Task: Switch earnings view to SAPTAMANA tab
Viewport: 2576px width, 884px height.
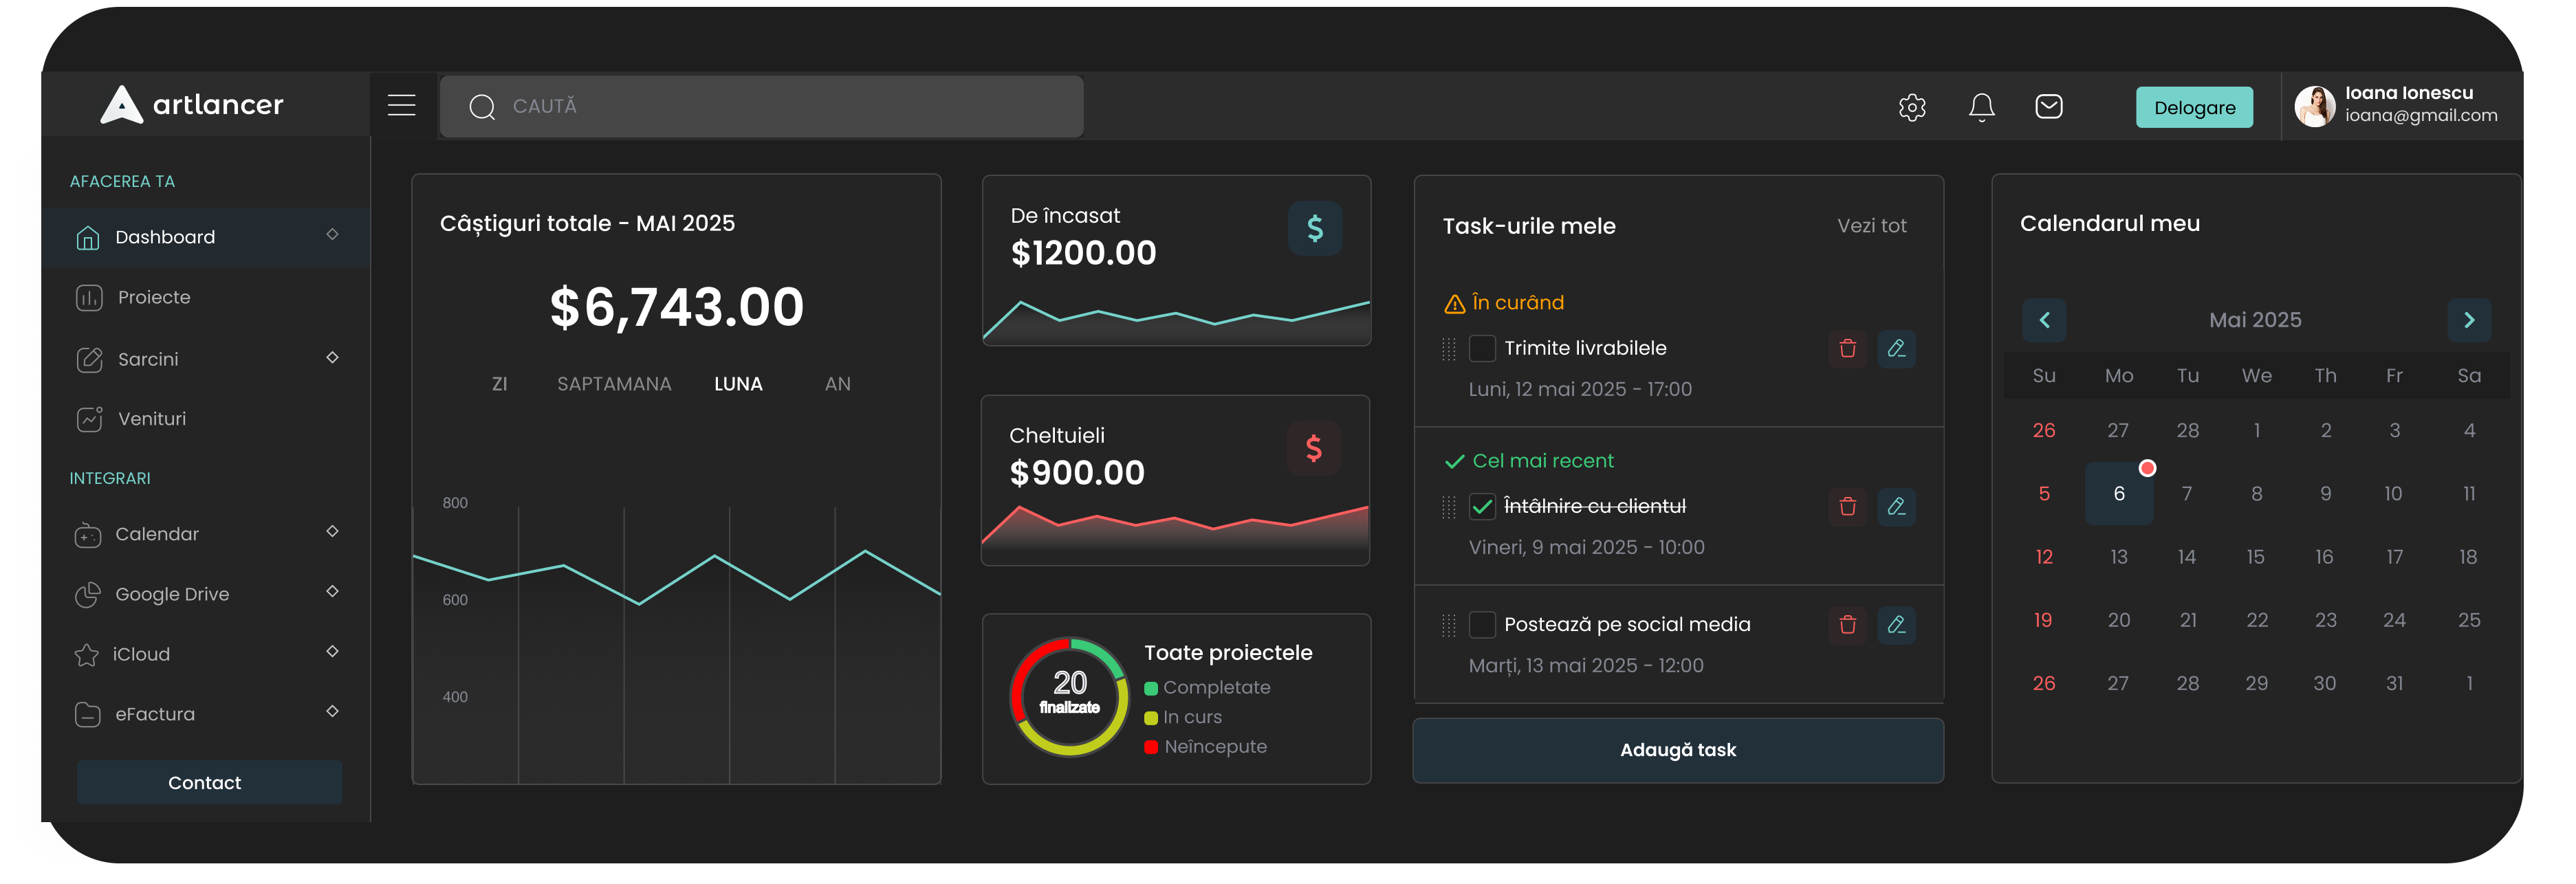Action: tap(614, 384)
